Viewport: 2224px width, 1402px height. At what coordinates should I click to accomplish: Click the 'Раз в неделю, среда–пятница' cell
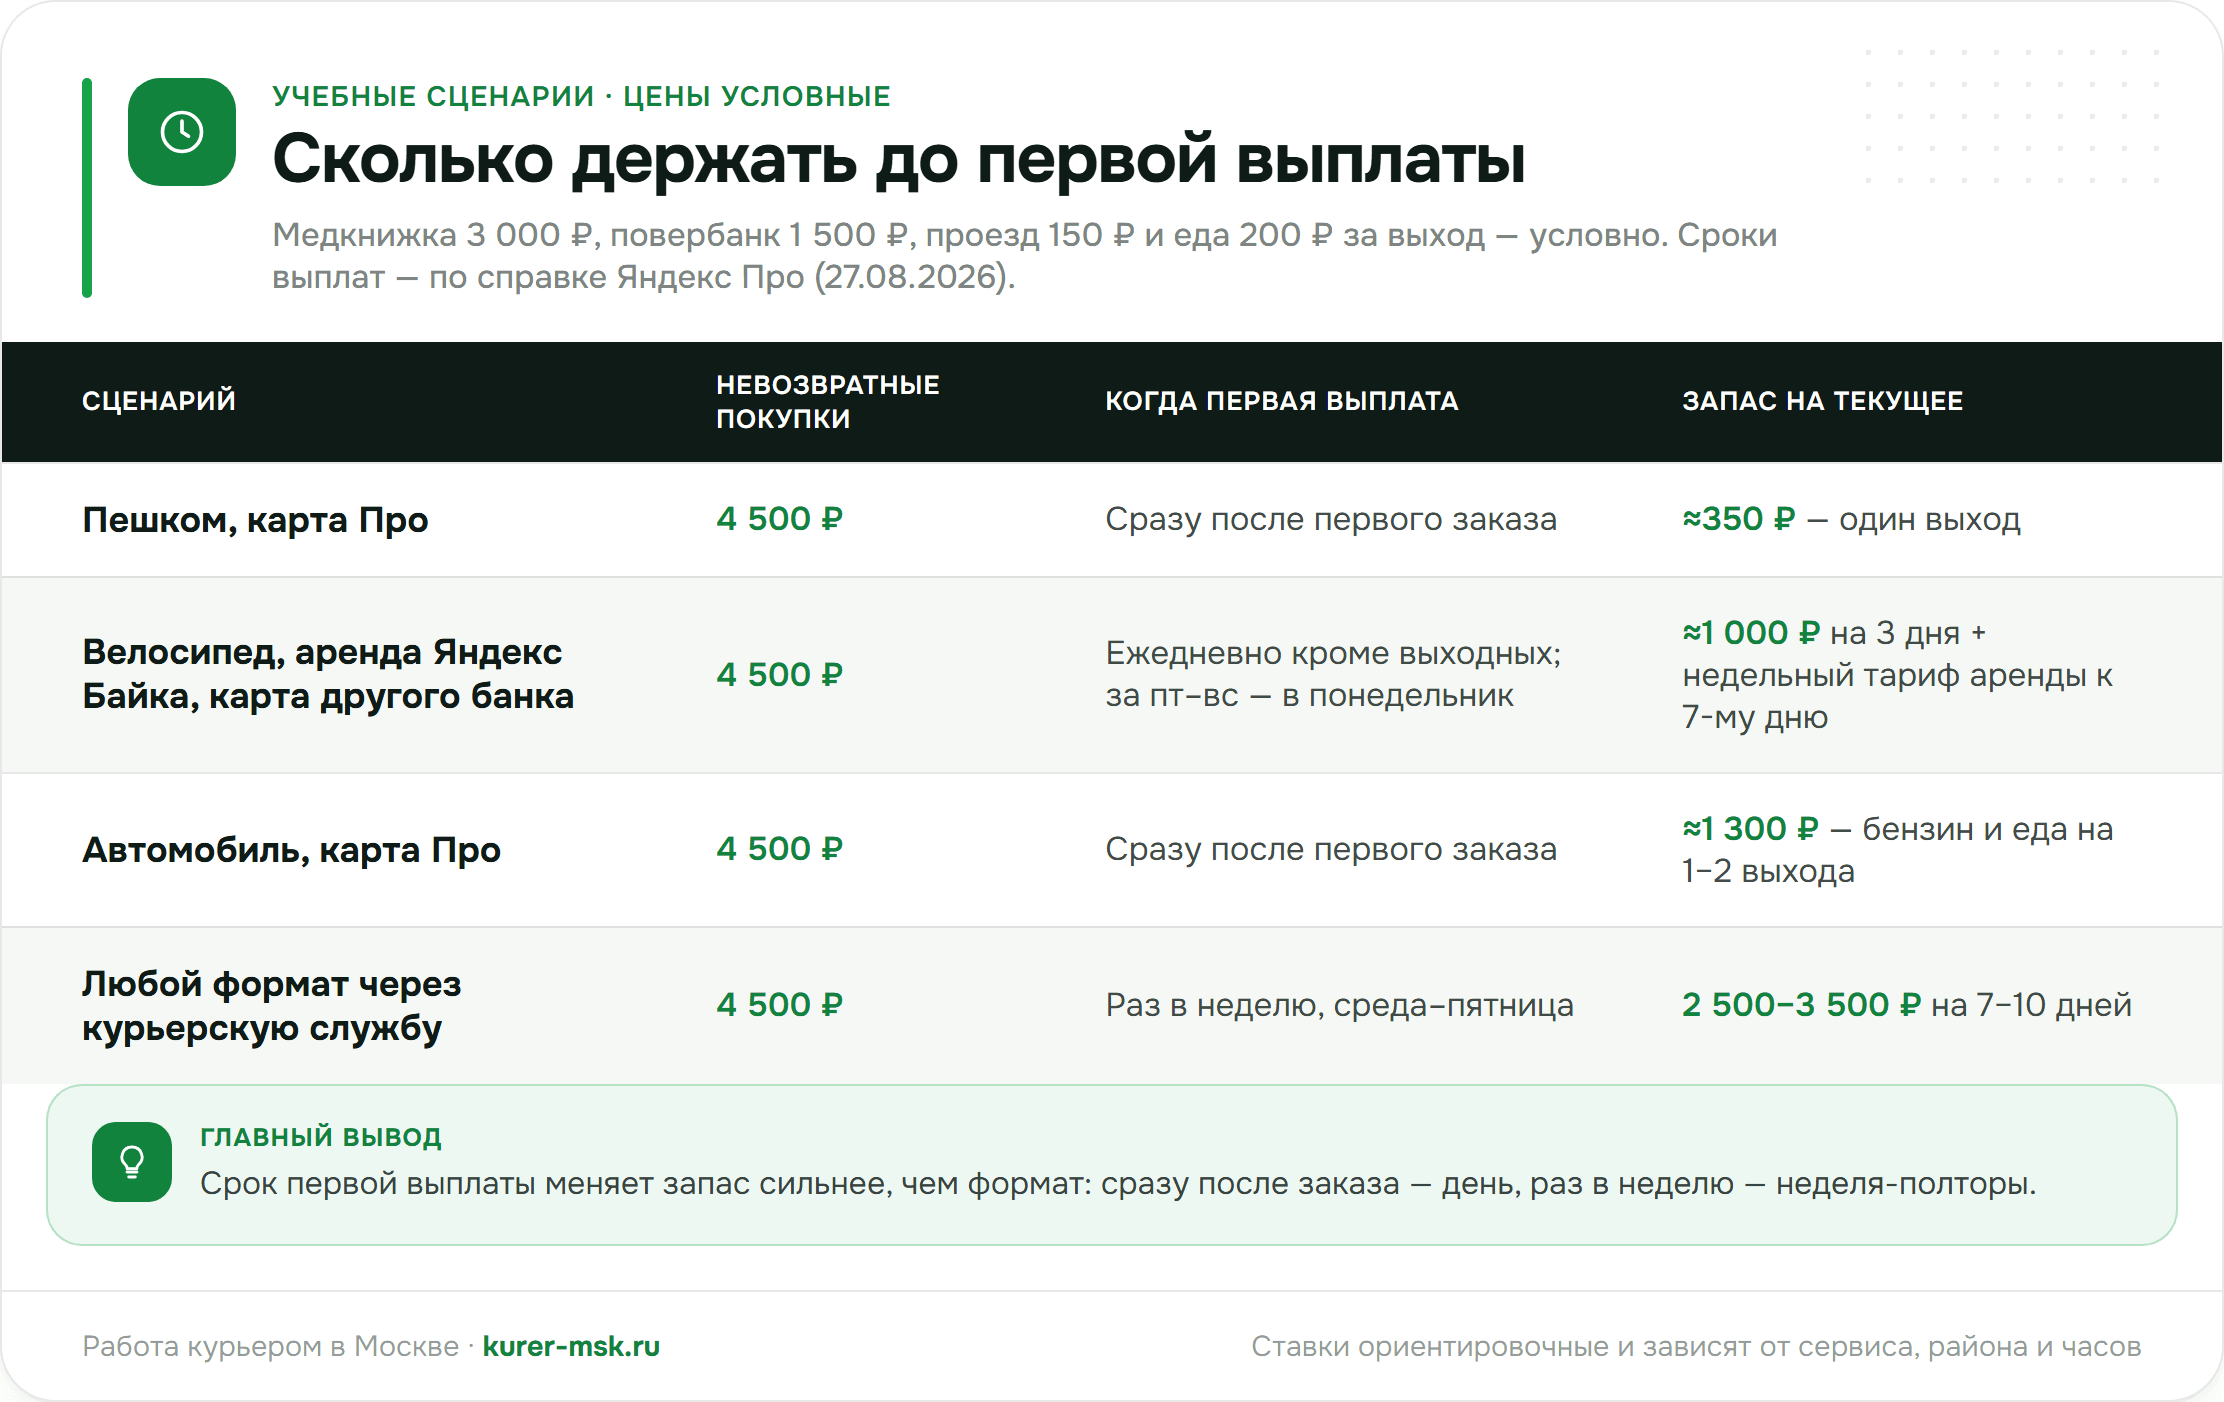pos(1340,1005)
